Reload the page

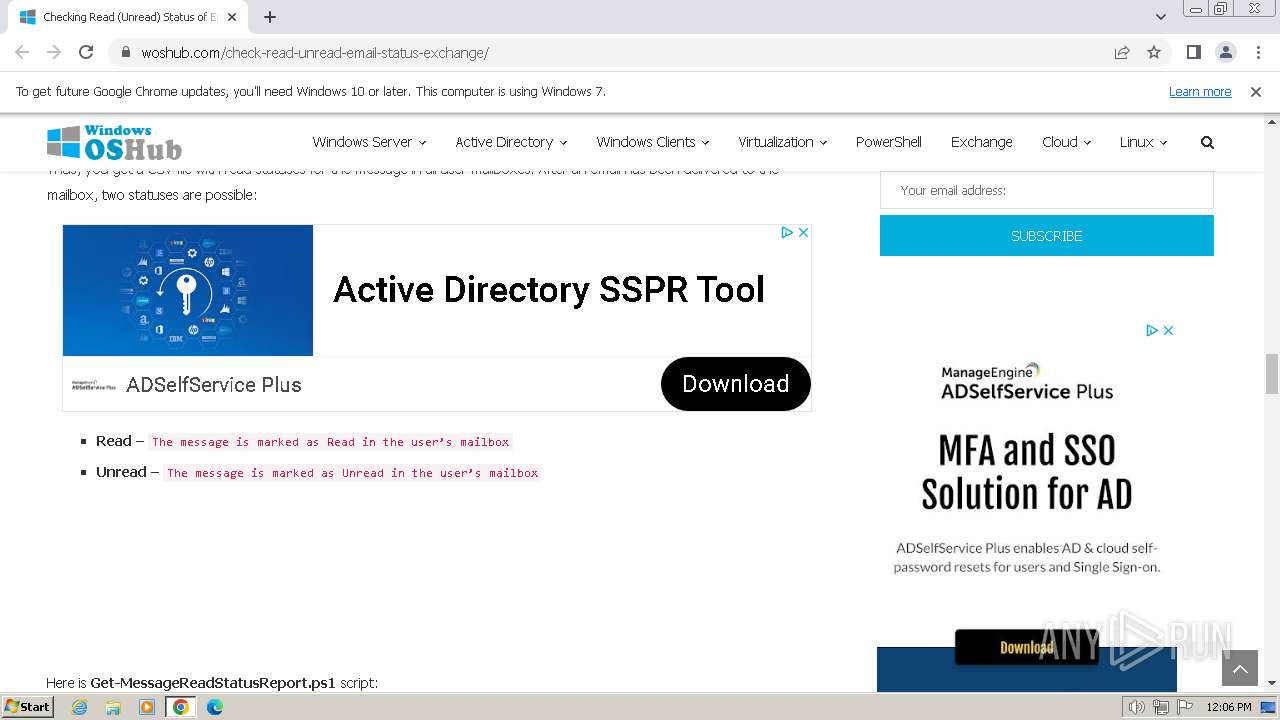pos(86,52)
